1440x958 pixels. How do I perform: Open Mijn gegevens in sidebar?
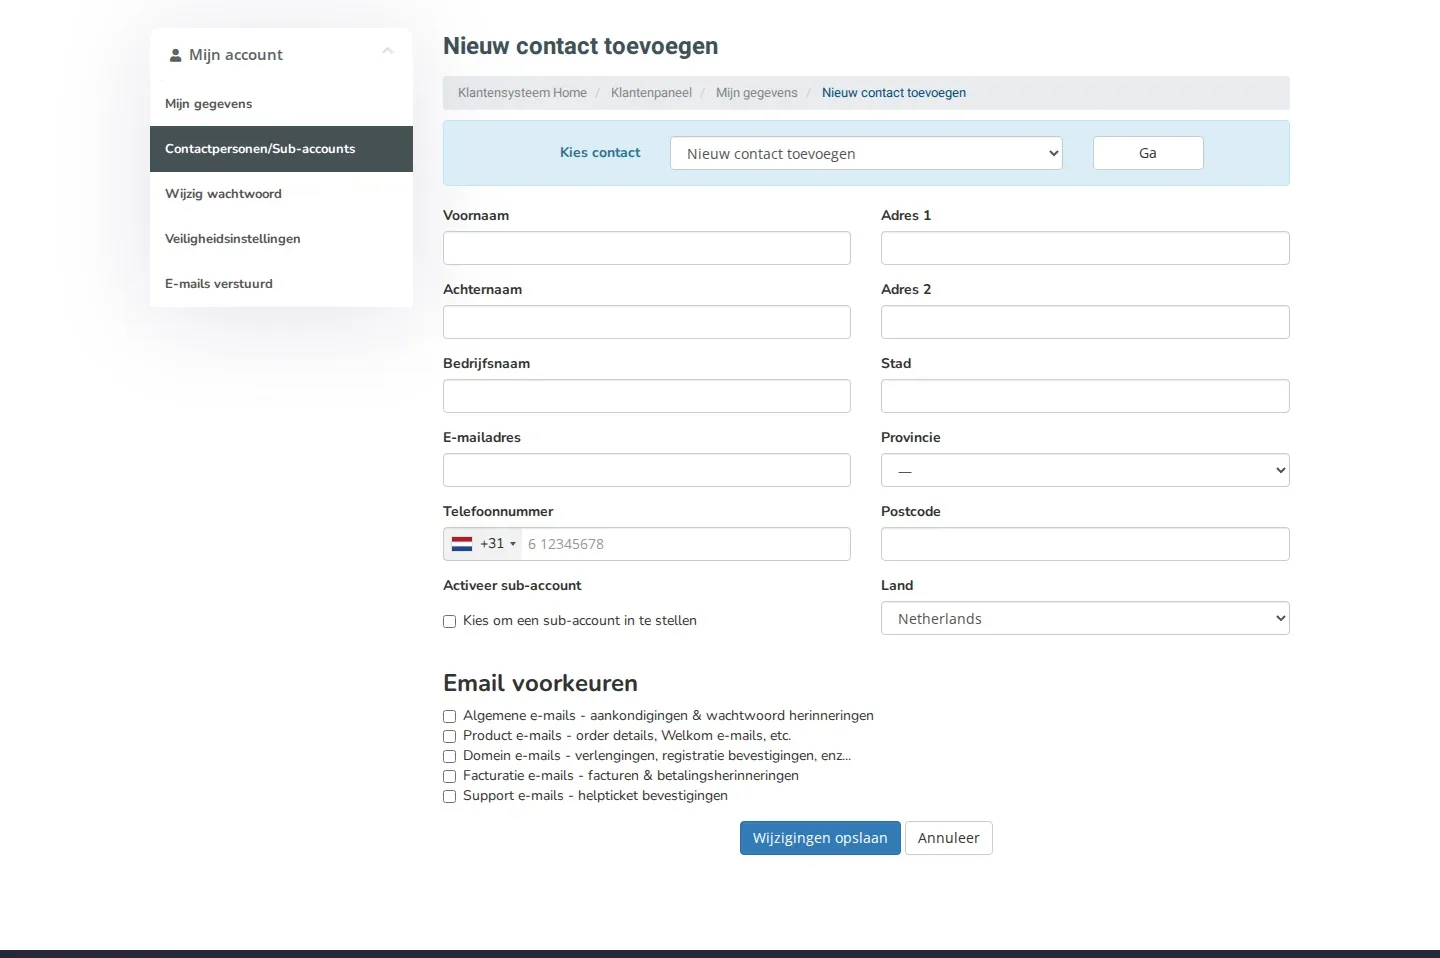click(x=281, y=104)
